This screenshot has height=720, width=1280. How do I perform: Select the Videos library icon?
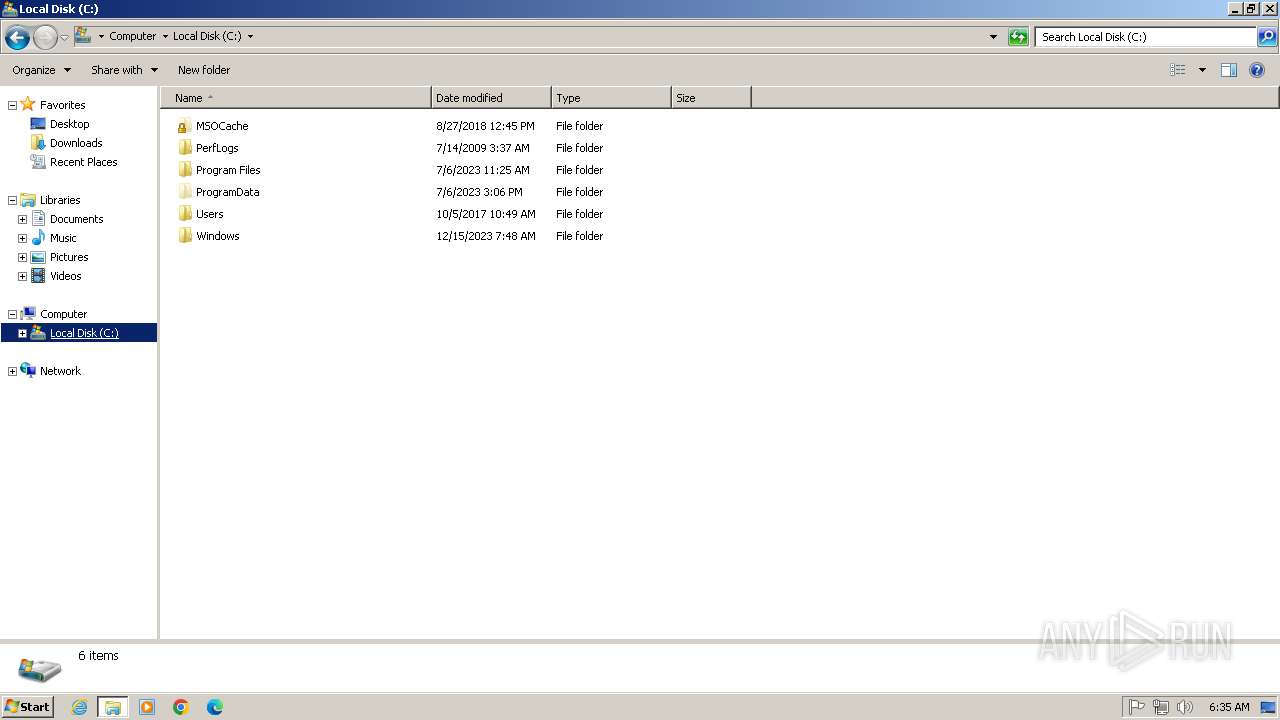click(39, 276)
